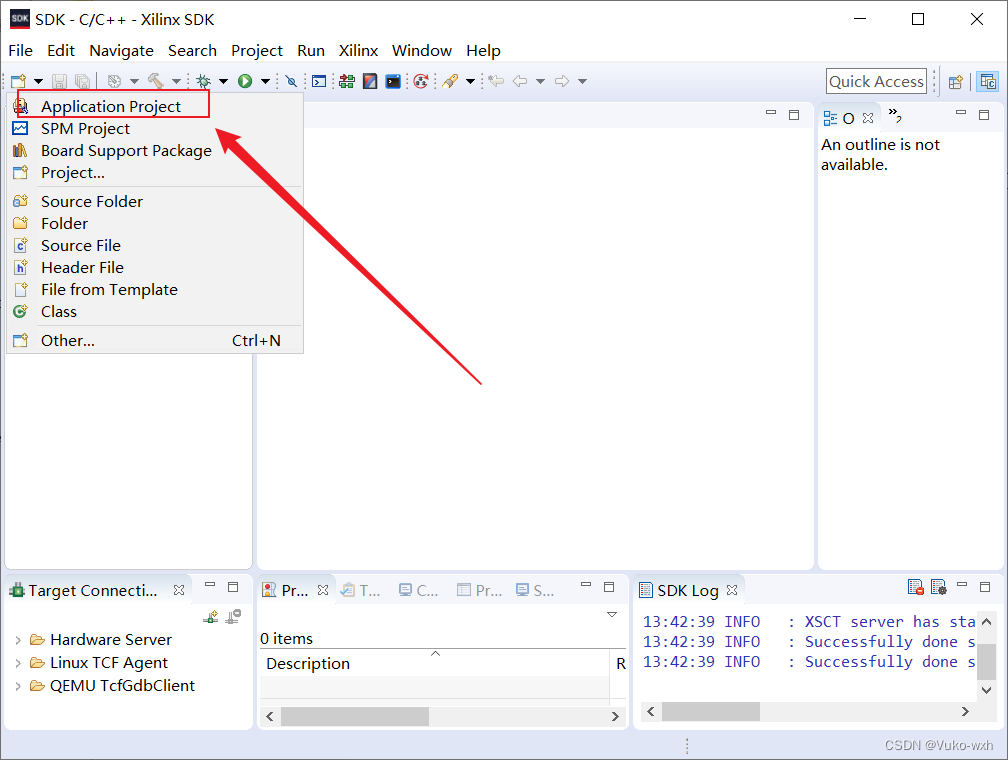Switch to the SDK Terminal tab
The image size is (1008, 760).
pos(535,590)
